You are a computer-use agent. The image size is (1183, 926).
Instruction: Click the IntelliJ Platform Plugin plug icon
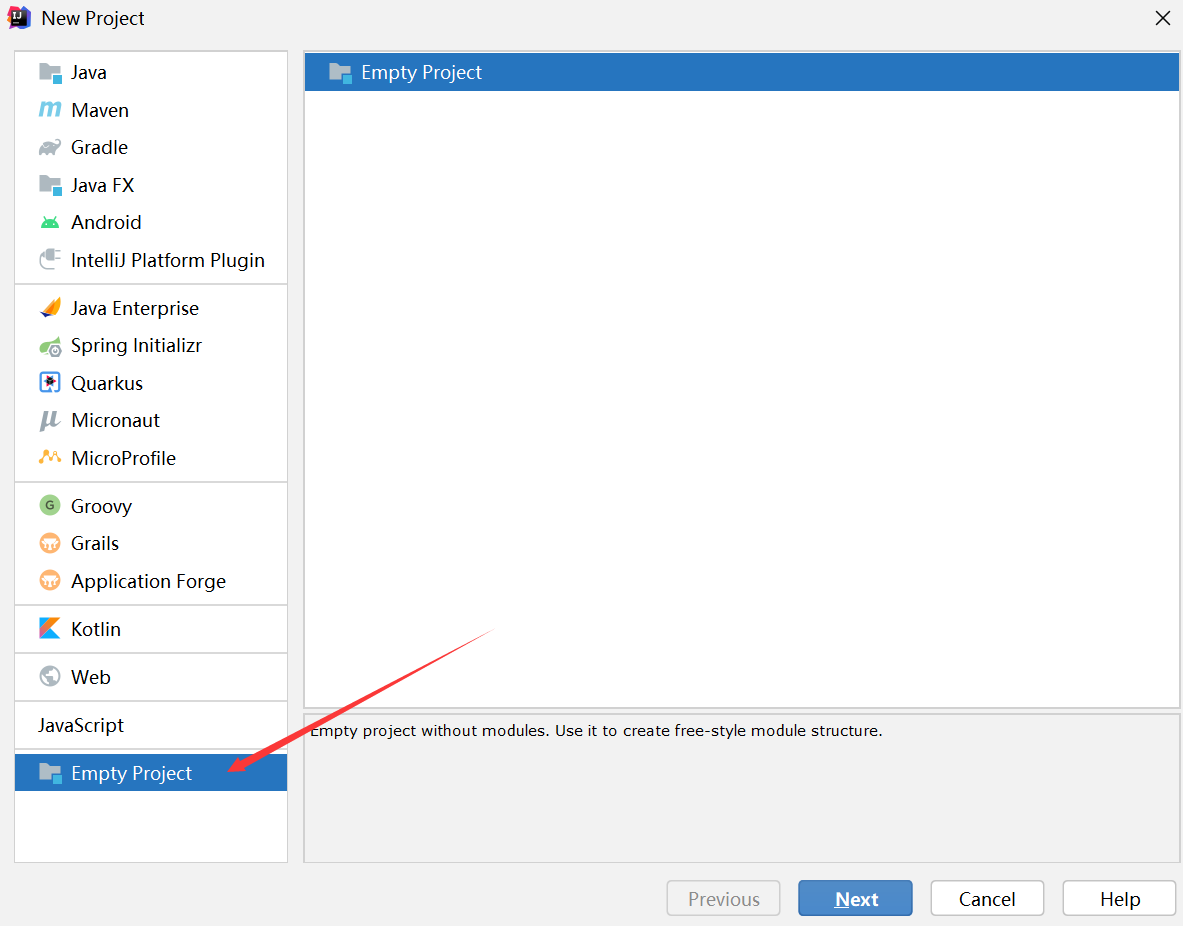tap(50, 260)
